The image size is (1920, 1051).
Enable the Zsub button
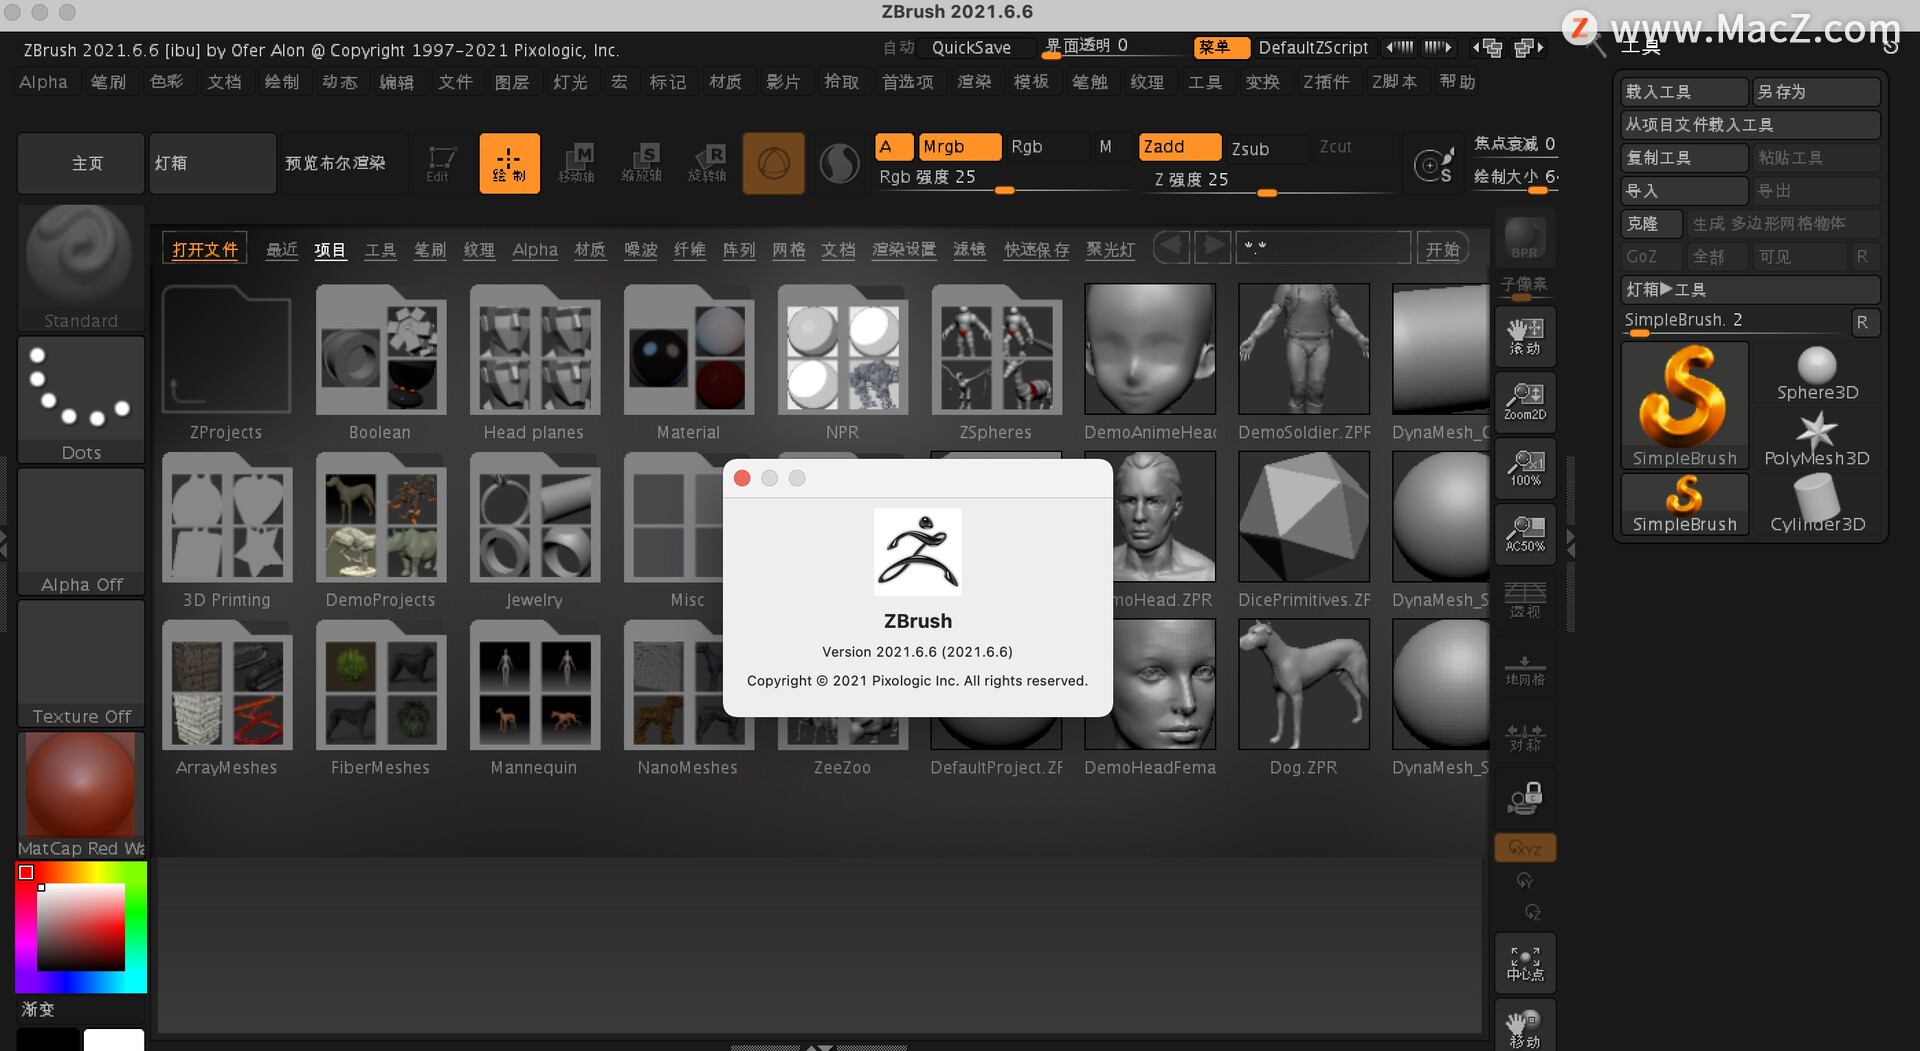click(1268, 148)
